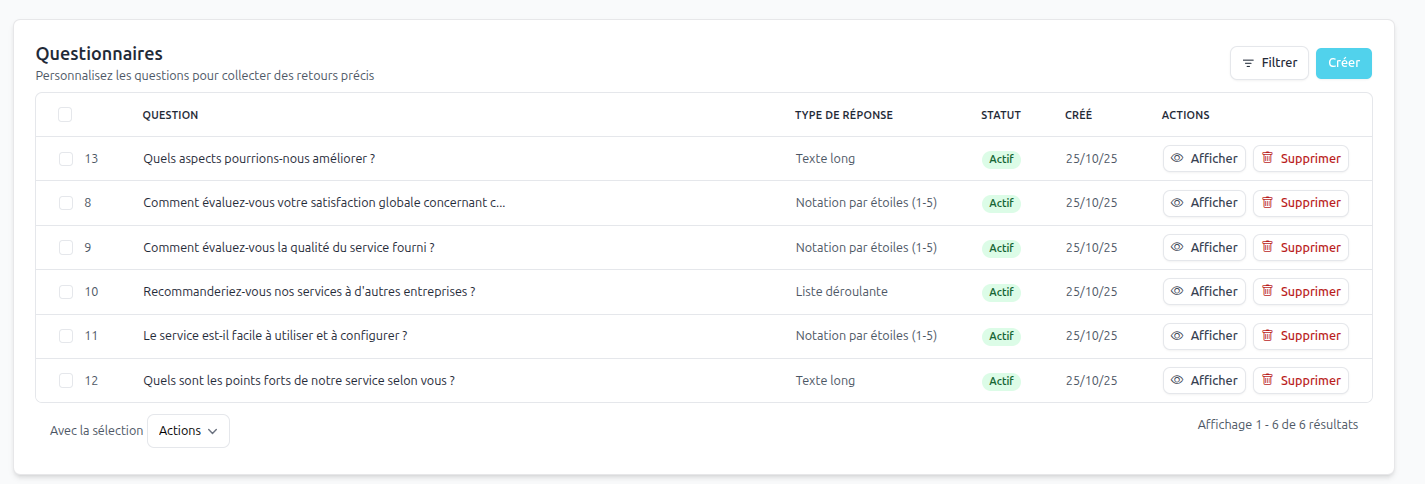The width and height of the screenshot is (1425, 484).
Task: Sort by the Question column header
Action: (170, 115)
